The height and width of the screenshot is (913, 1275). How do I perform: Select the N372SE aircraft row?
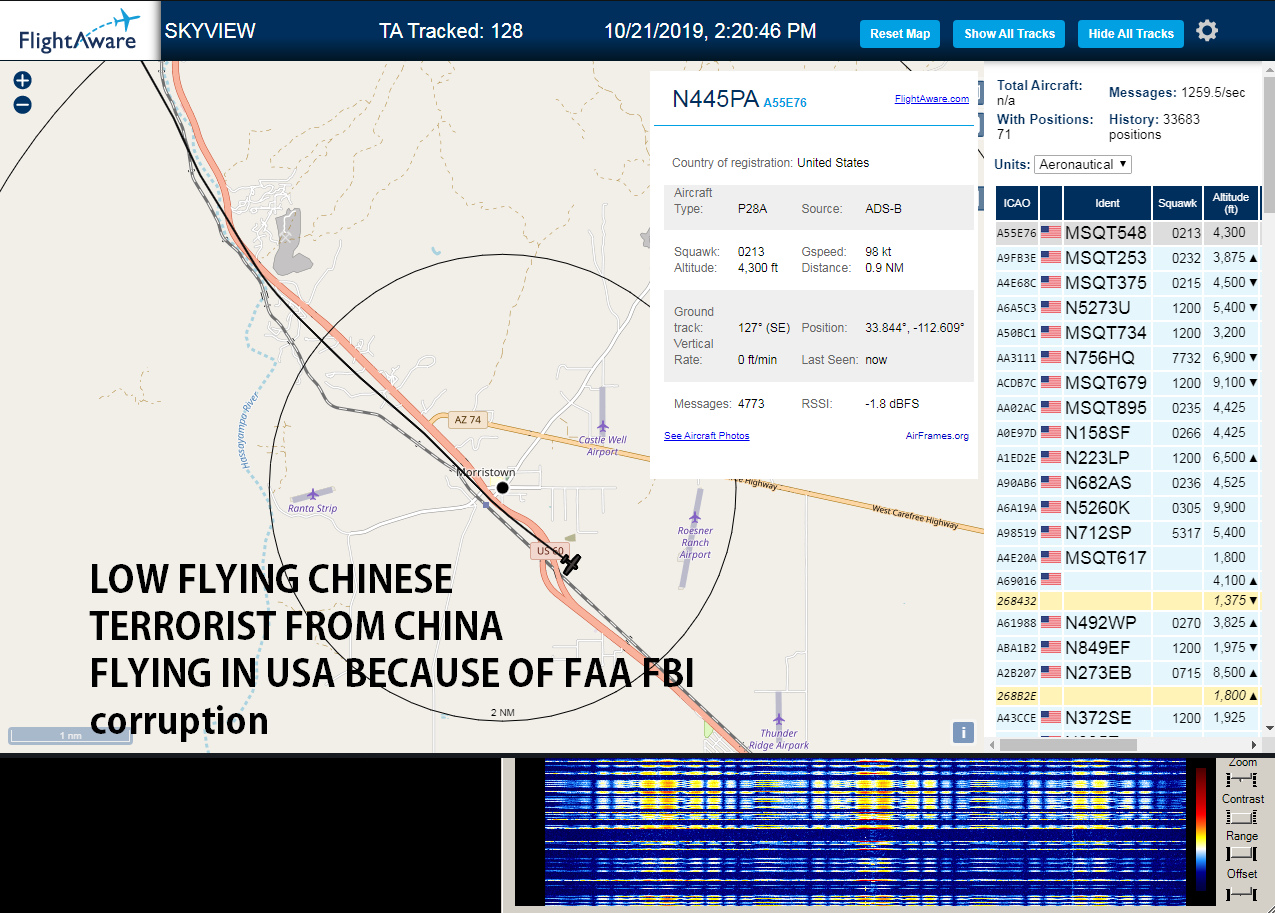tap(1128, 718)
